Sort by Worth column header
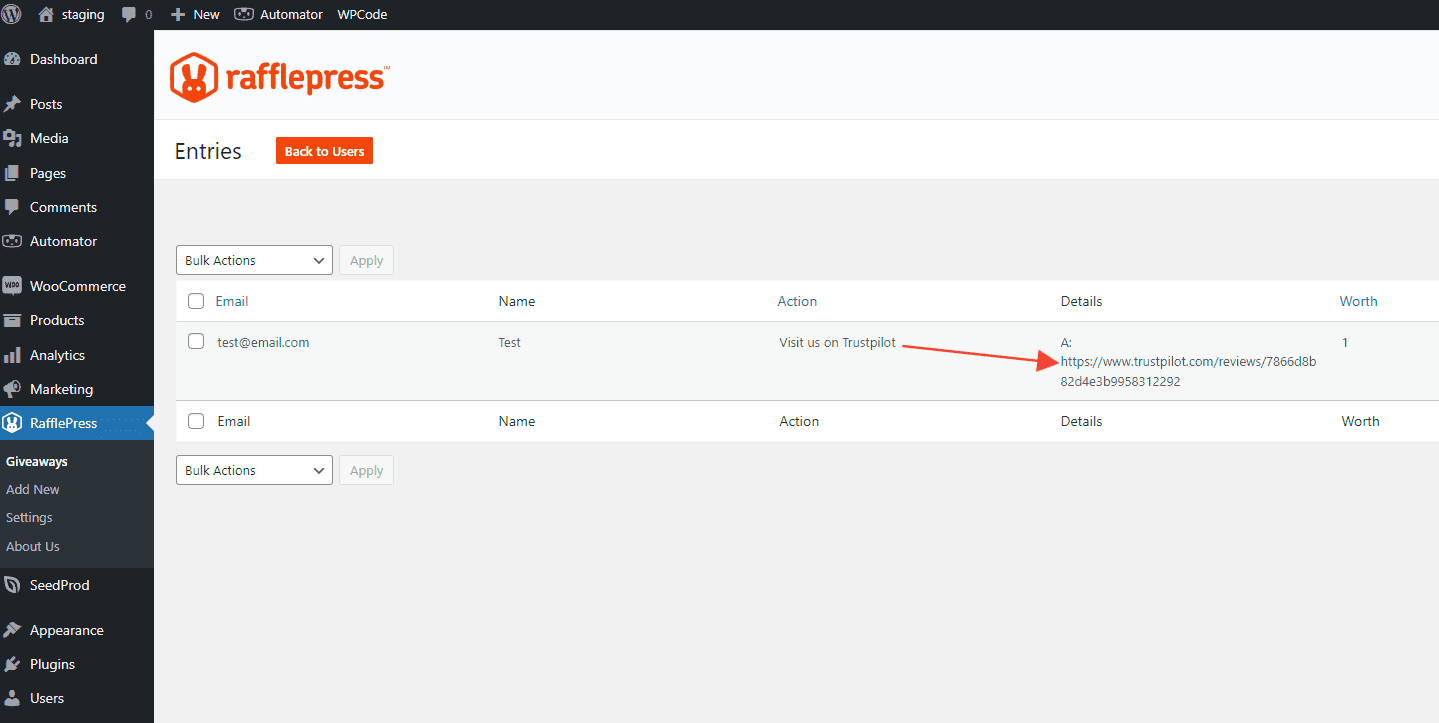The height and width of the screenshot is (723, 1439). pyautogui.click(x=1358, y=301)
